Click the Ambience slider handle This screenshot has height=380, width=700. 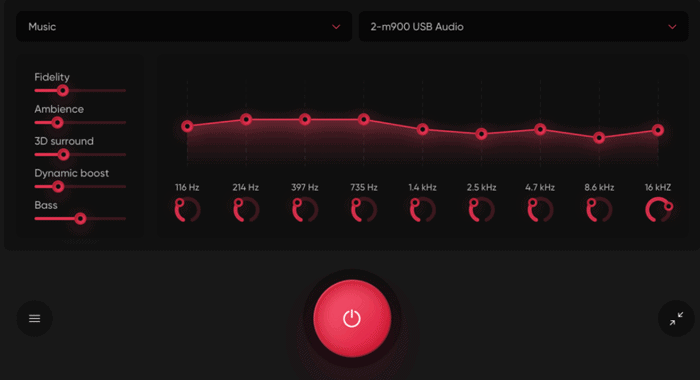[57, 122]
